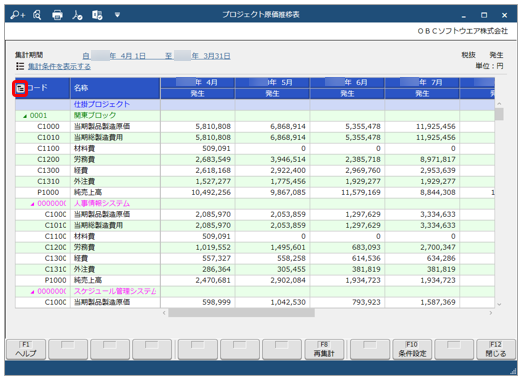Click the 名称 column header
The width and height of the screenshot is (522, 382).
(115, 88)
